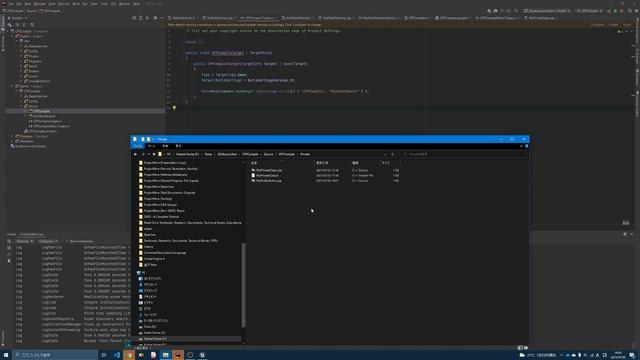
Task: Click the Explorer search box
Action: click(x=463, y=154)
